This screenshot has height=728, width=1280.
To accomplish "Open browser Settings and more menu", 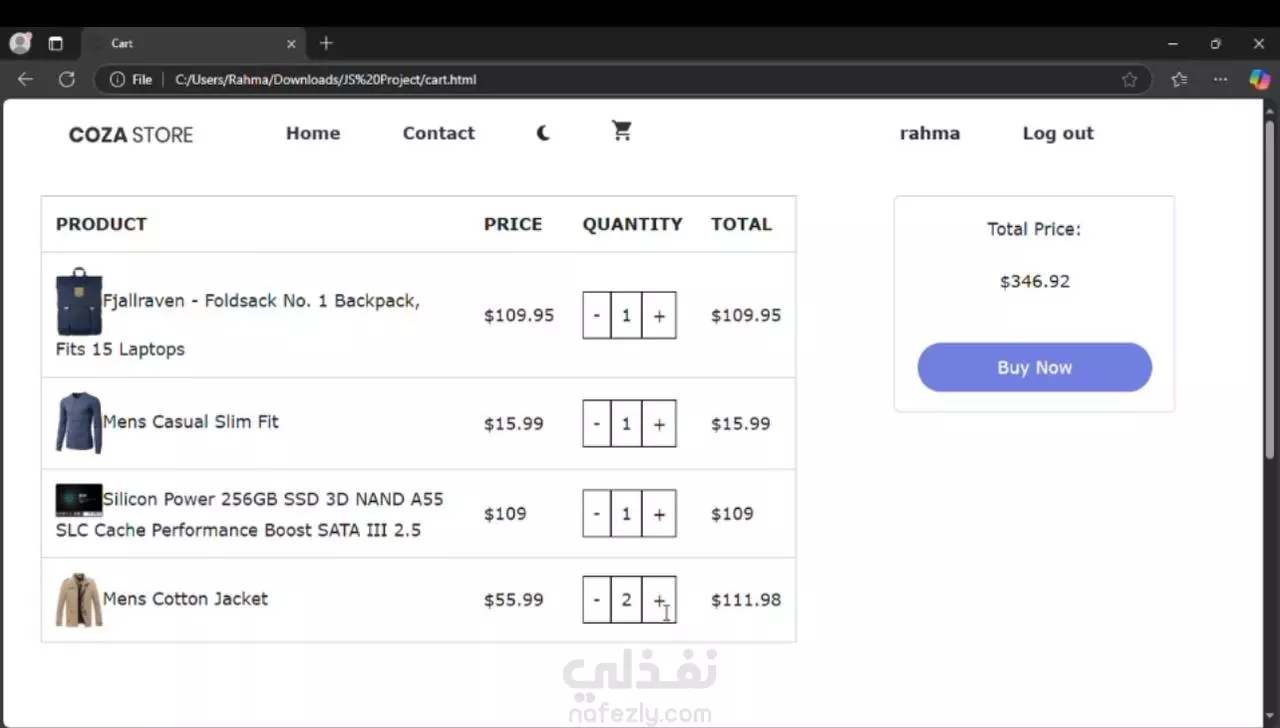I will [x=1220, y=79].
